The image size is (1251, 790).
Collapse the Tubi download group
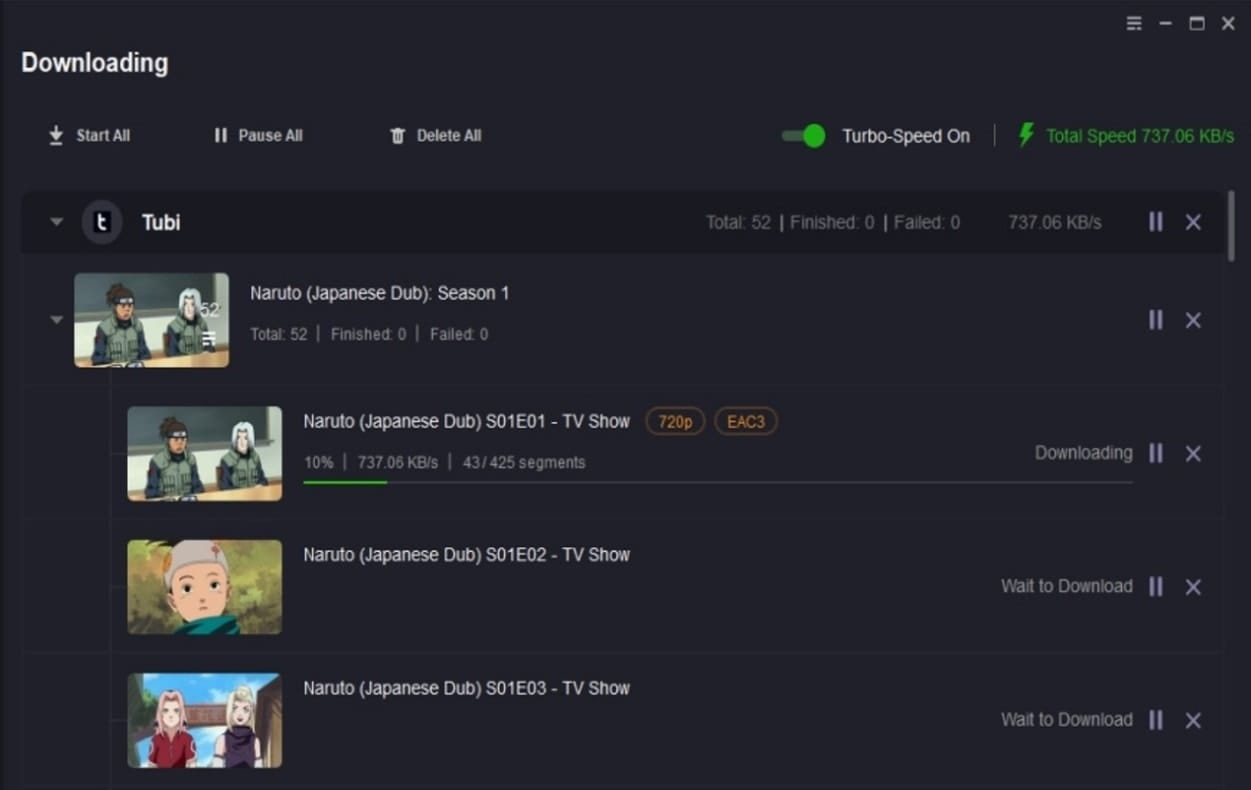pyautogui.click(x=57, y=222)
